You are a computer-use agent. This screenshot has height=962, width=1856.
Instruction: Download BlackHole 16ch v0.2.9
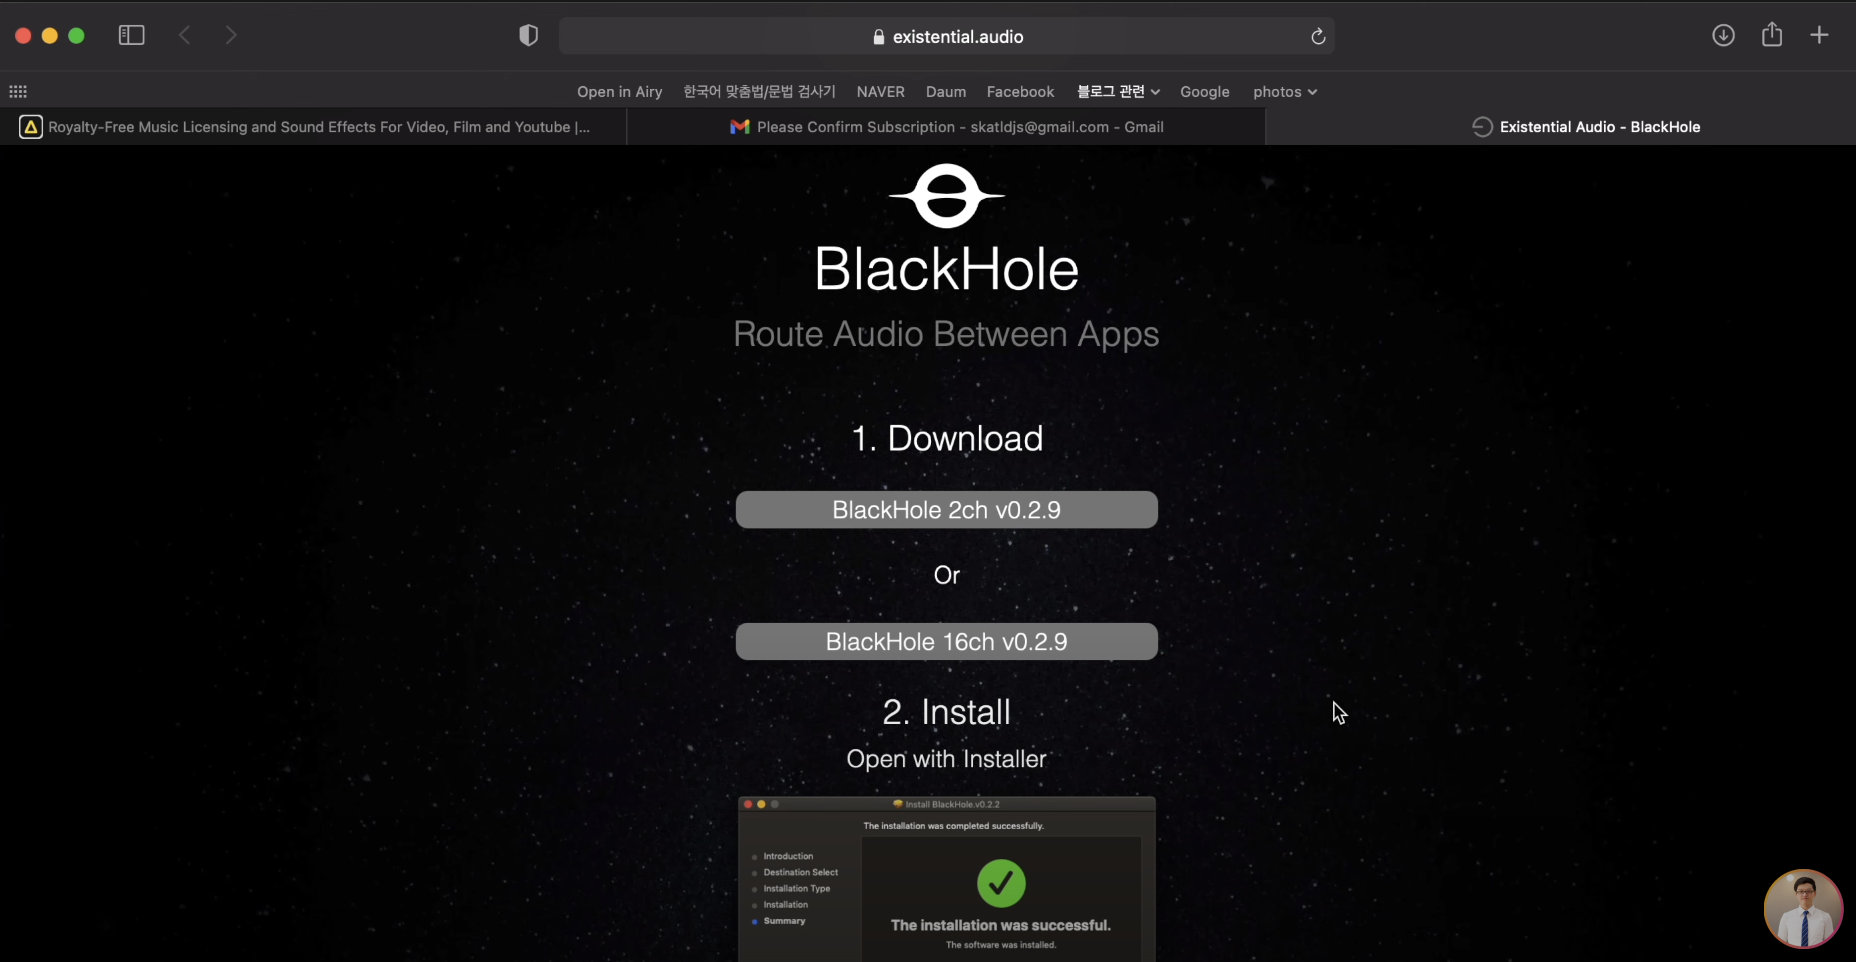pos(946,642)
